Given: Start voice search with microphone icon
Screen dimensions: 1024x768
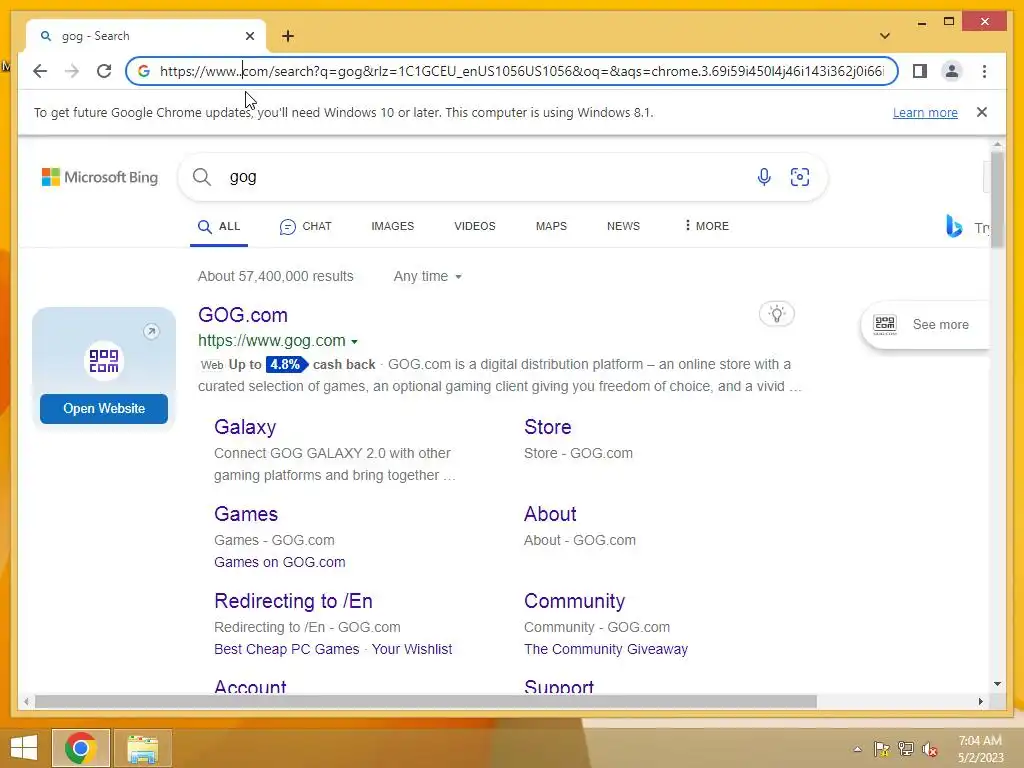Looking at the screenshot, I should tap(764, 177).
